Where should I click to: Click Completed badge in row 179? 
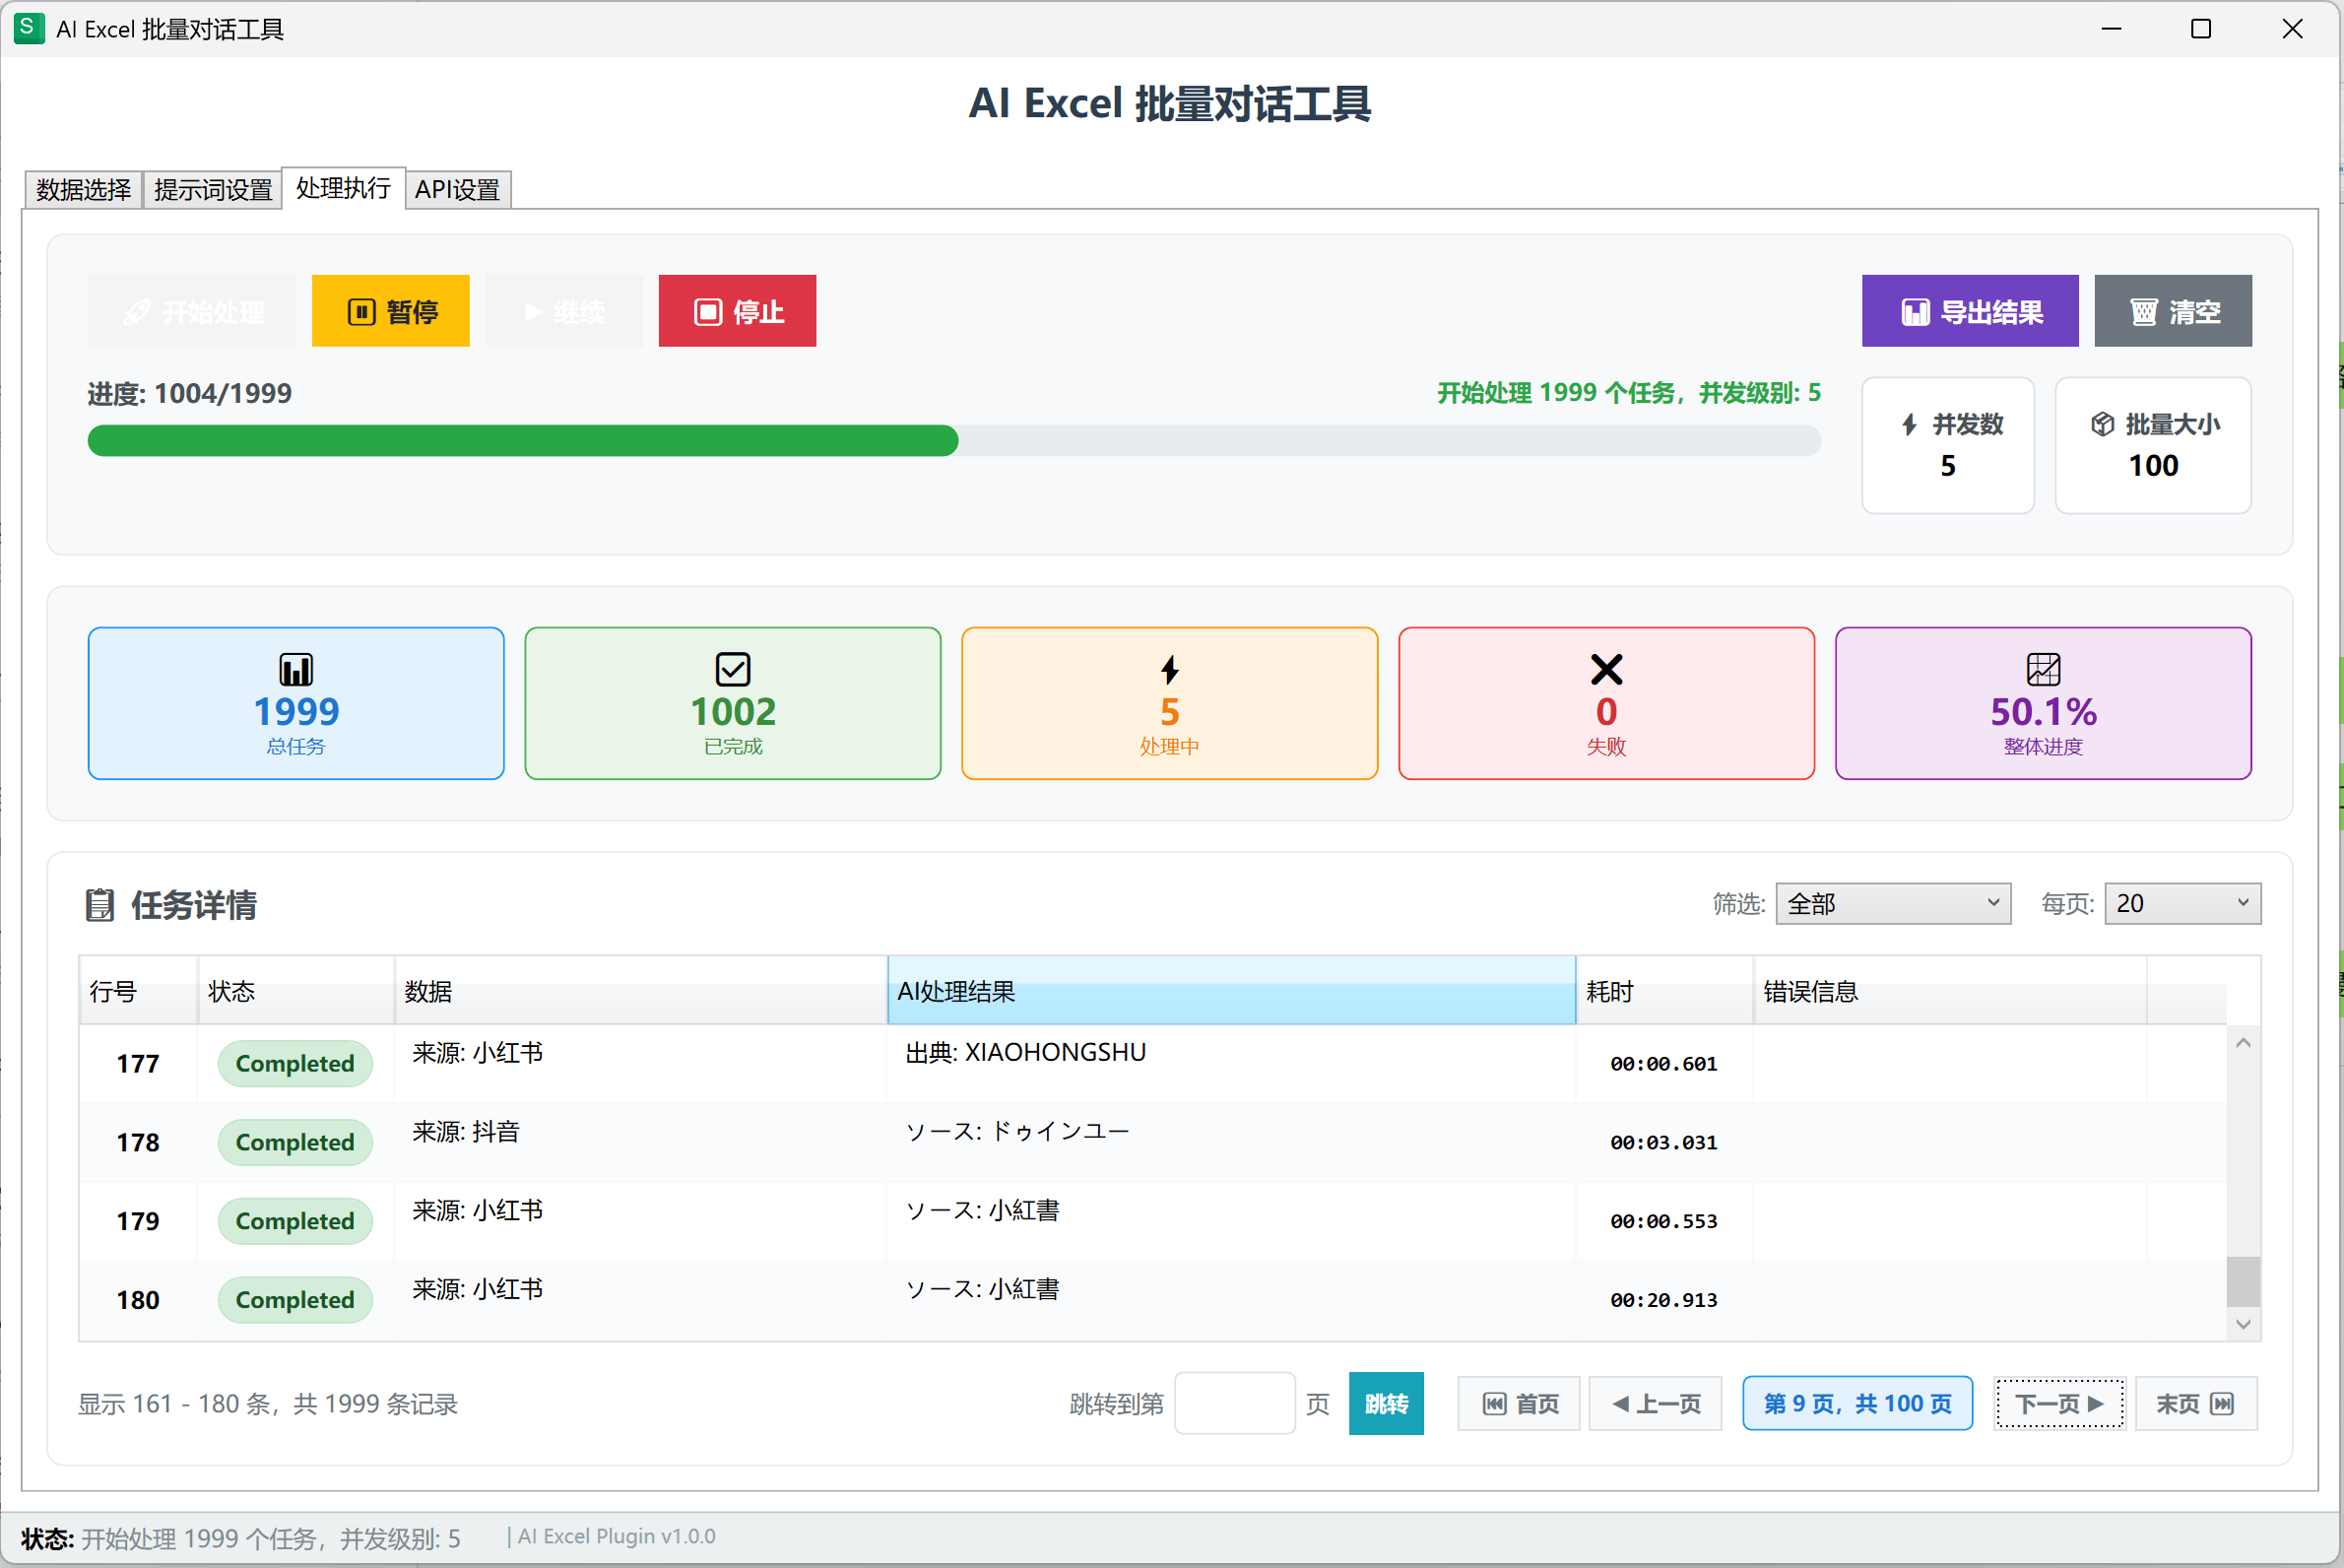(295, 1221)
